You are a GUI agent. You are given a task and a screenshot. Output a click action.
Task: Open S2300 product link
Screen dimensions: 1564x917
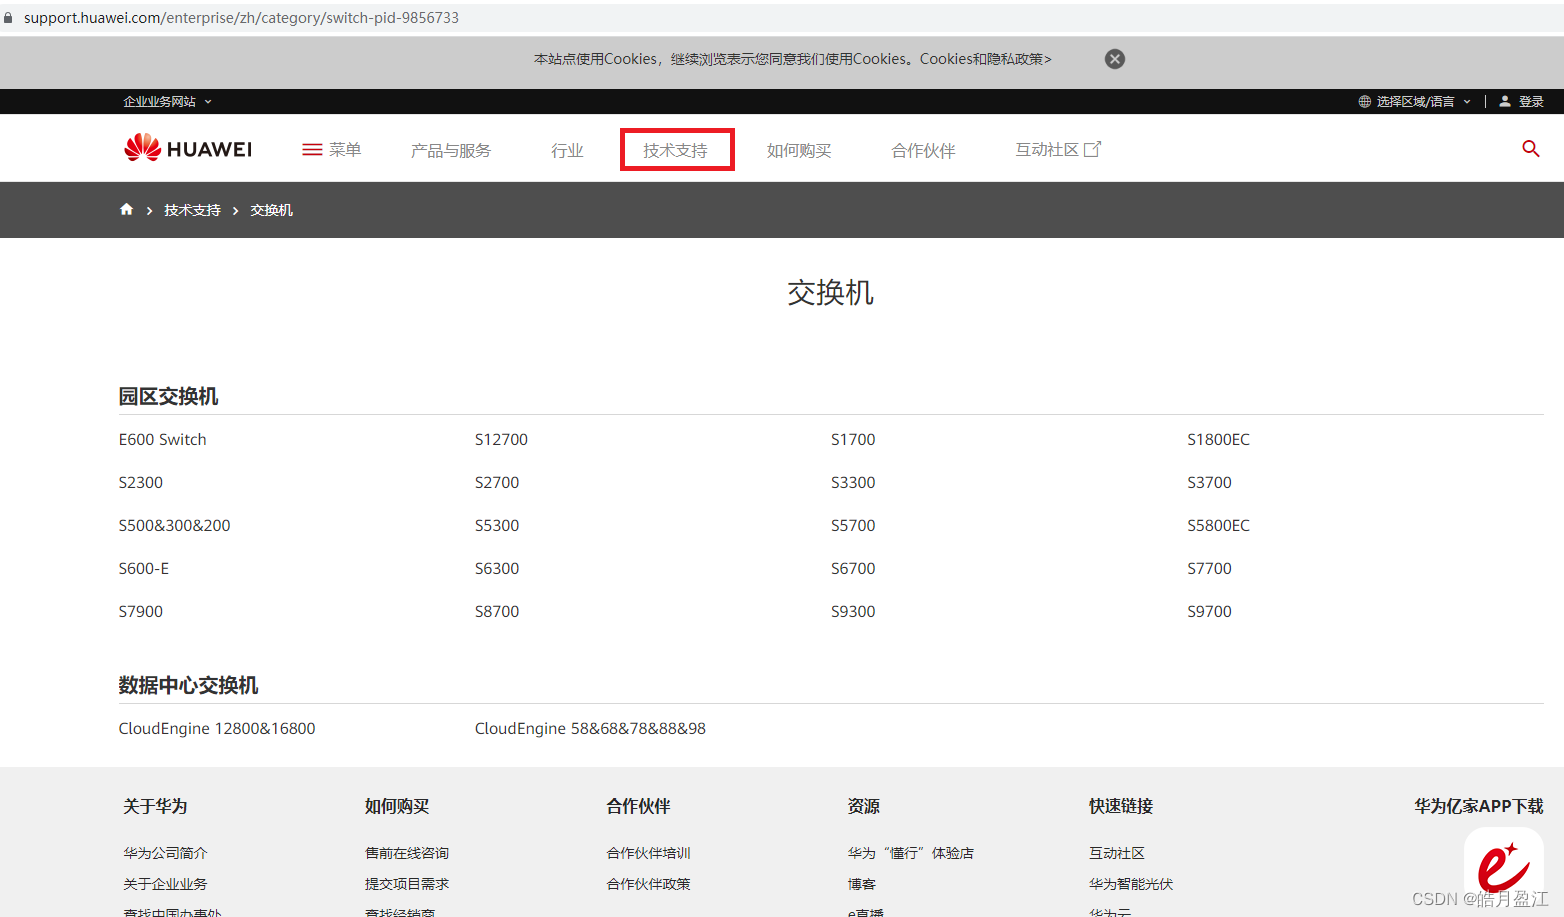(x=141, y=482)
